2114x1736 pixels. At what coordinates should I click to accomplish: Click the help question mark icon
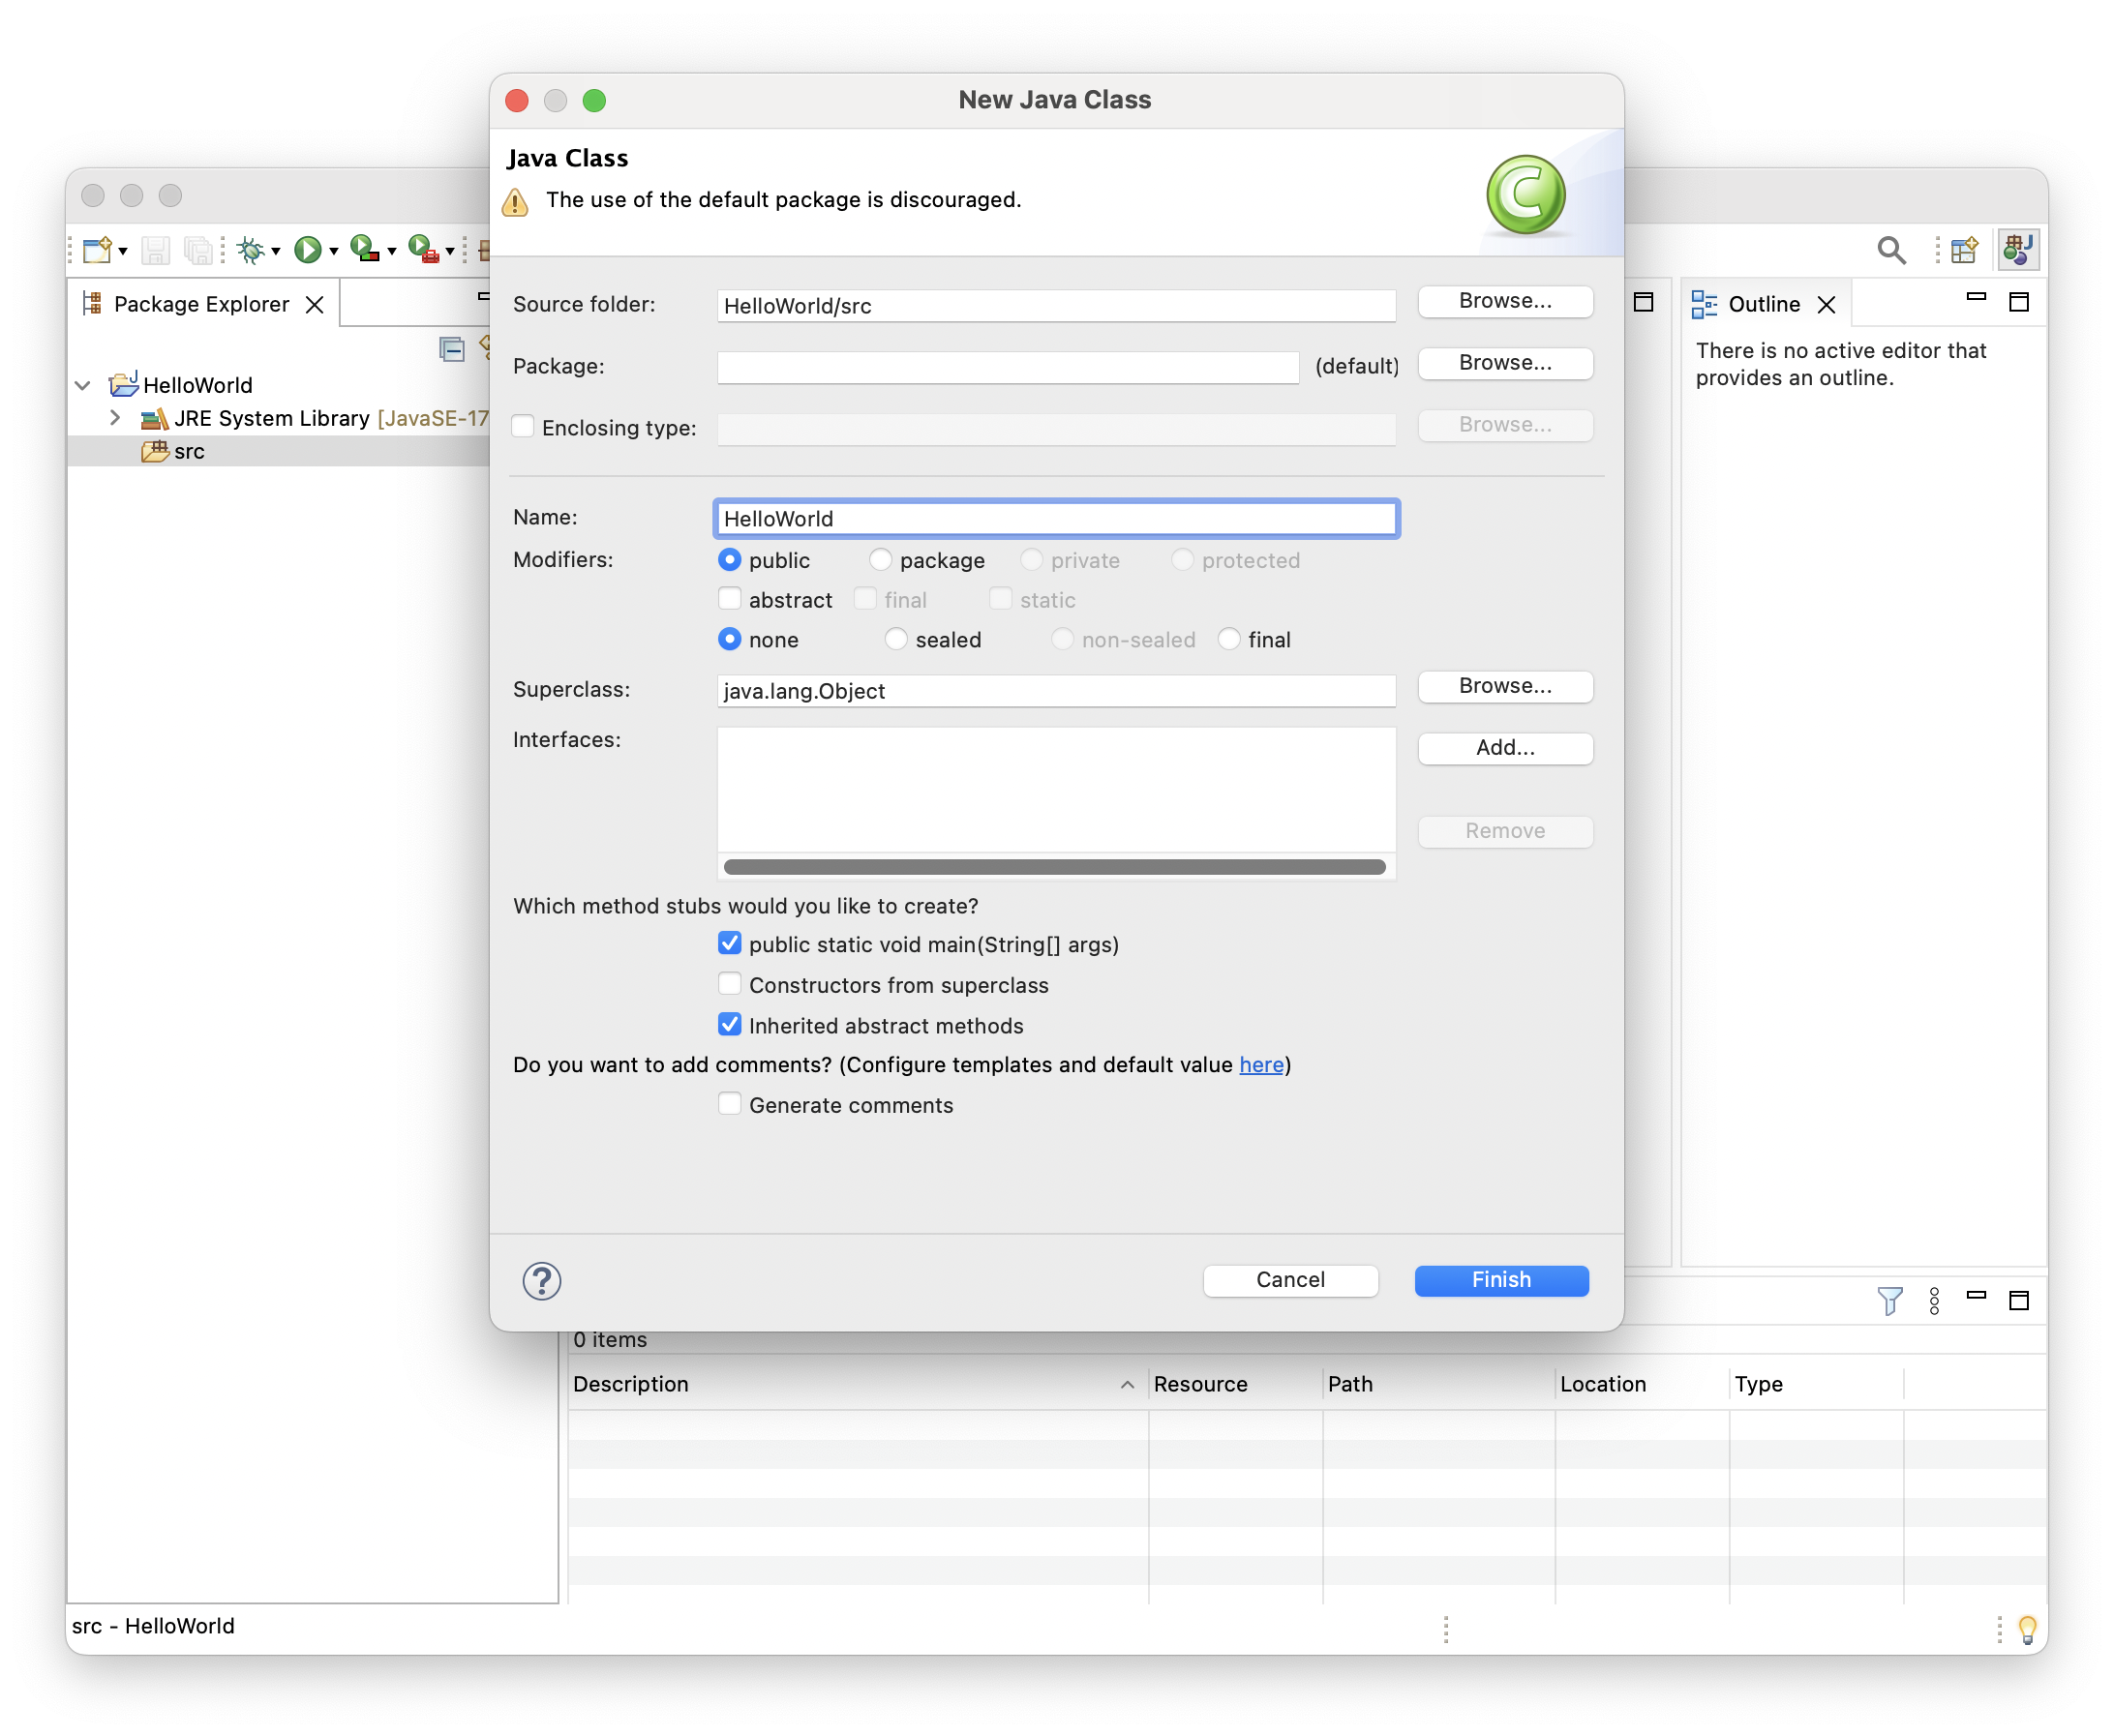[x=541, y=1281]
